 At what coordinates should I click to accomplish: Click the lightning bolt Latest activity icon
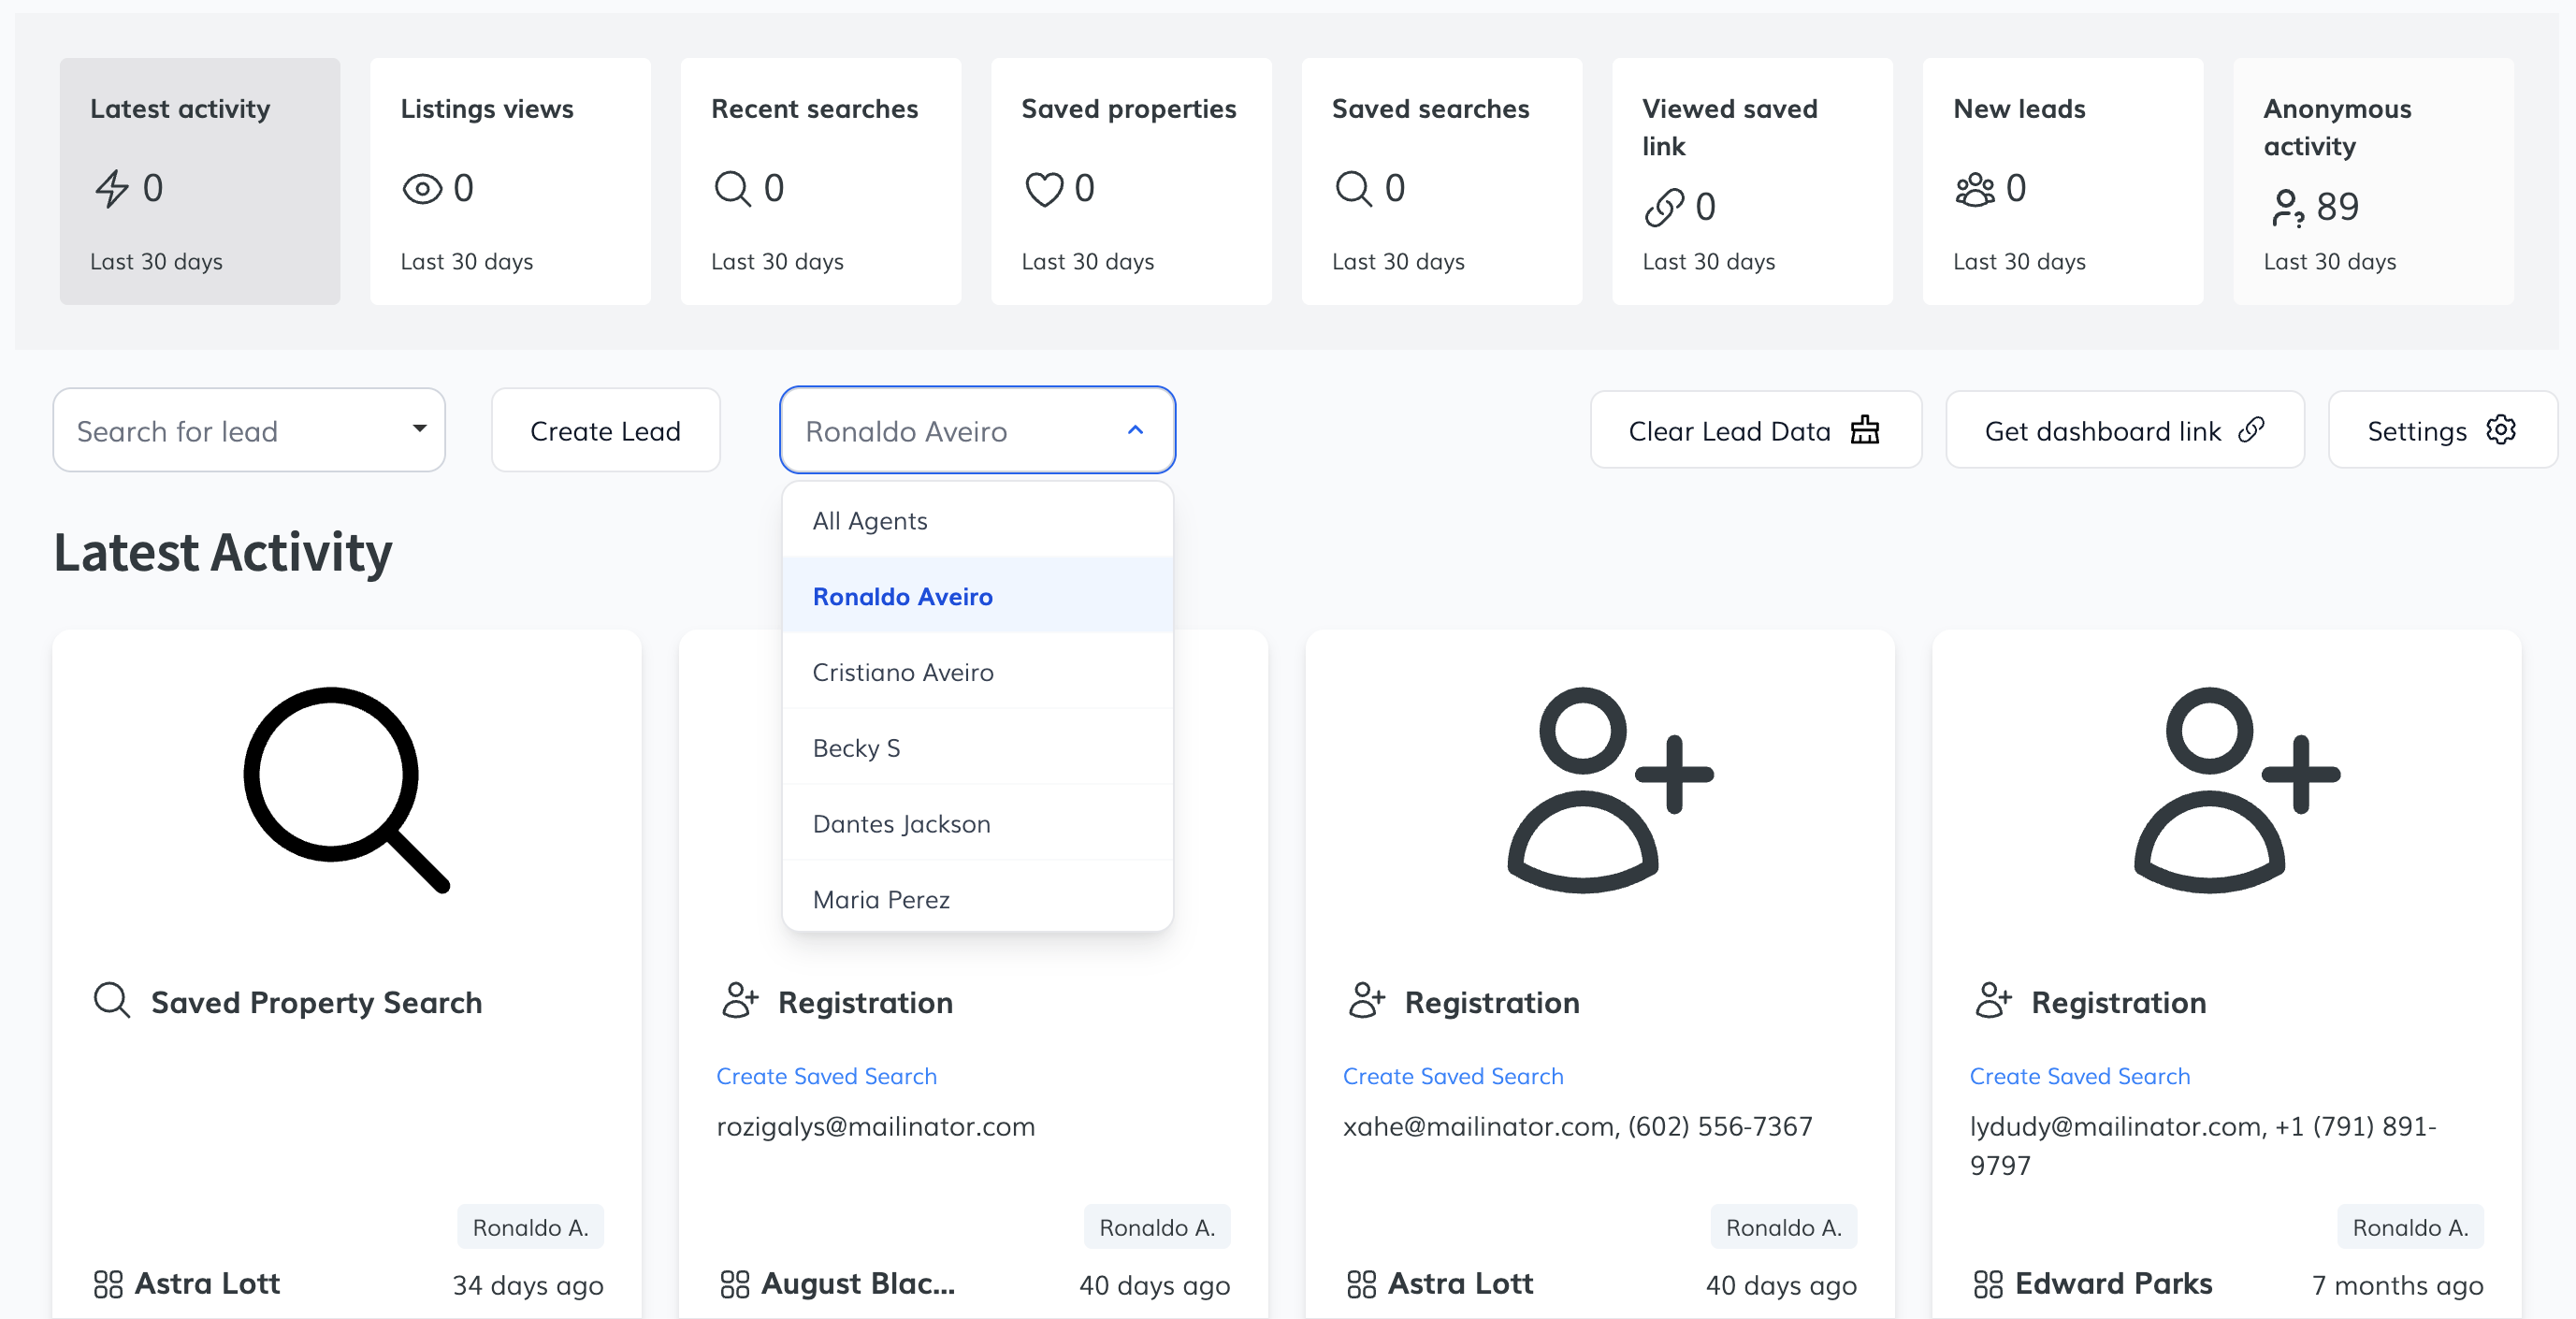tap(112, 188)
